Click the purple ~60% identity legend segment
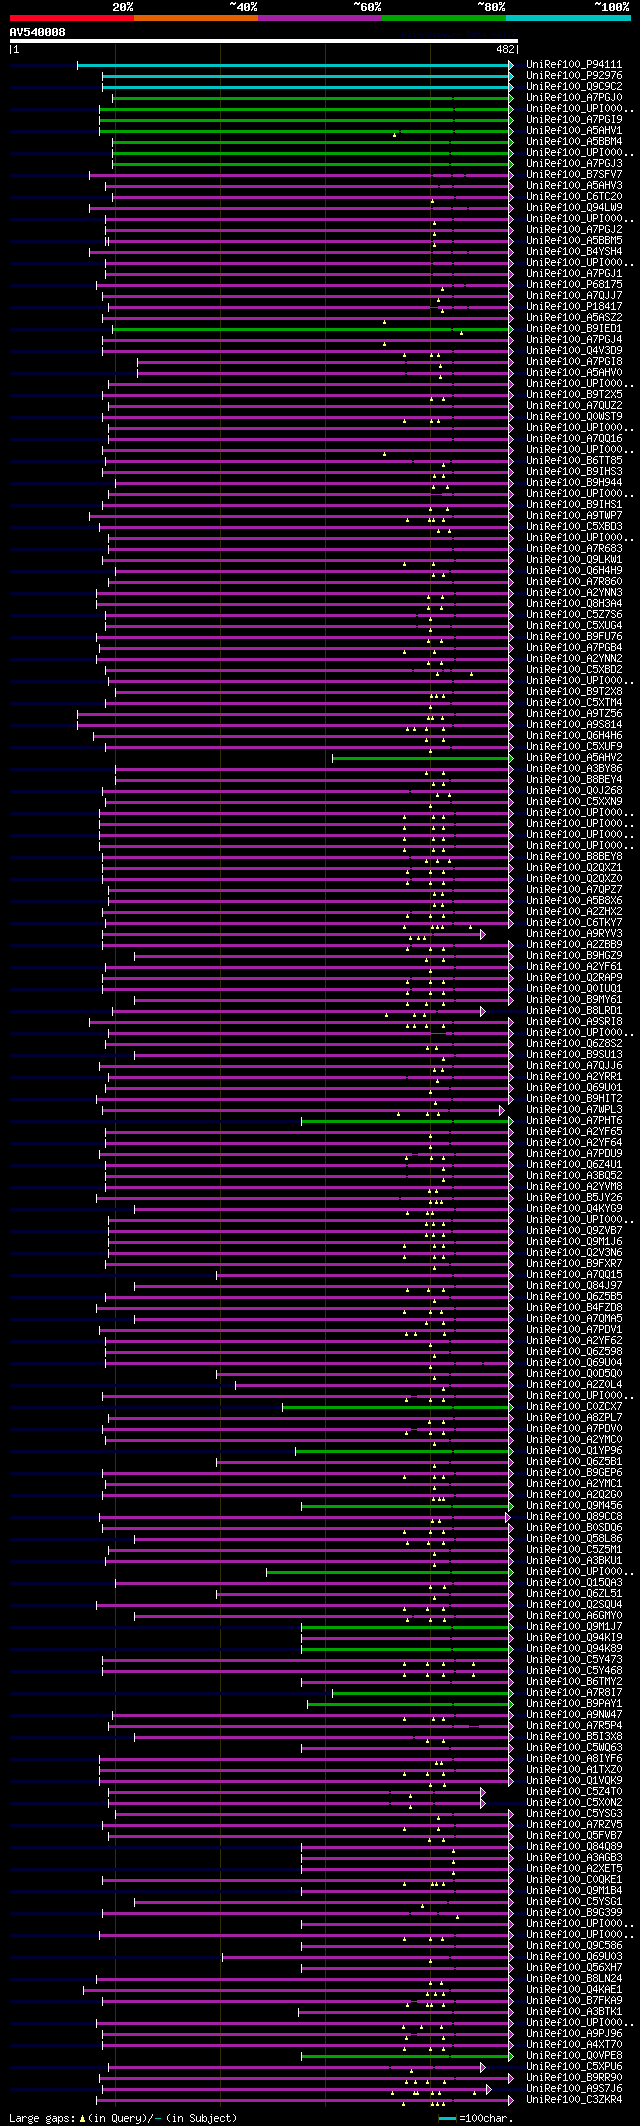The height and width of the screenshot is (2126, 640). [319, 18]
